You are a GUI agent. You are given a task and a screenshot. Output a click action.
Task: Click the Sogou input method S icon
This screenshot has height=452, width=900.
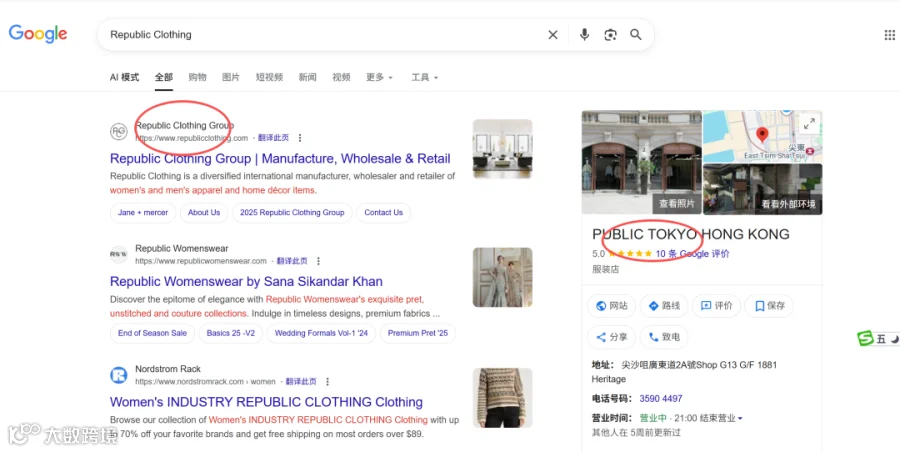[x=865, y=339]
